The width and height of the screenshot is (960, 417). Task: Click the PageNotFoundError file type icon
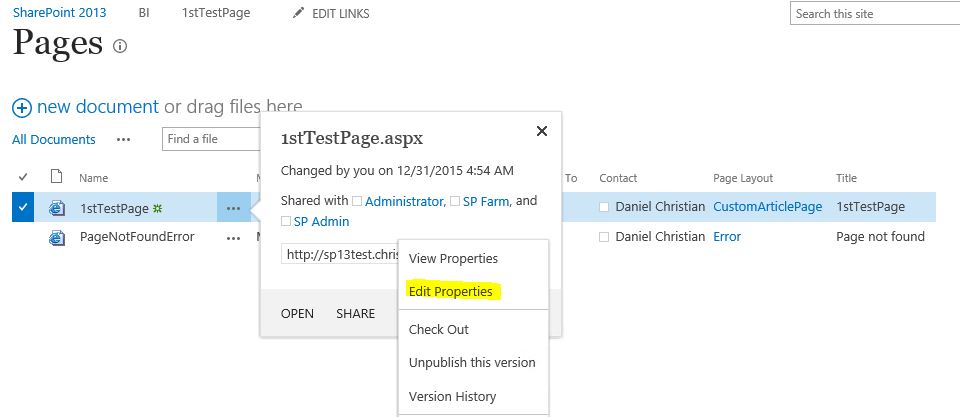[x=57, y=237]
